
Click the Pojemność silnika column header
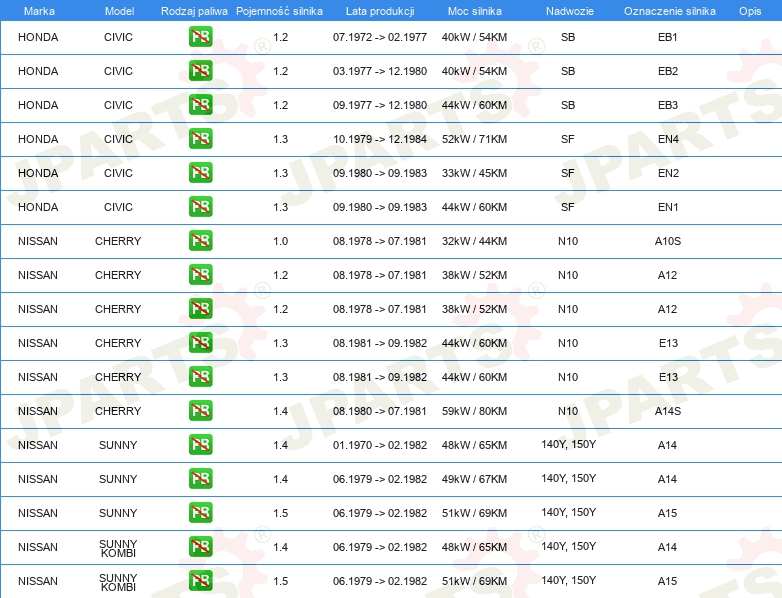[279, 11]
